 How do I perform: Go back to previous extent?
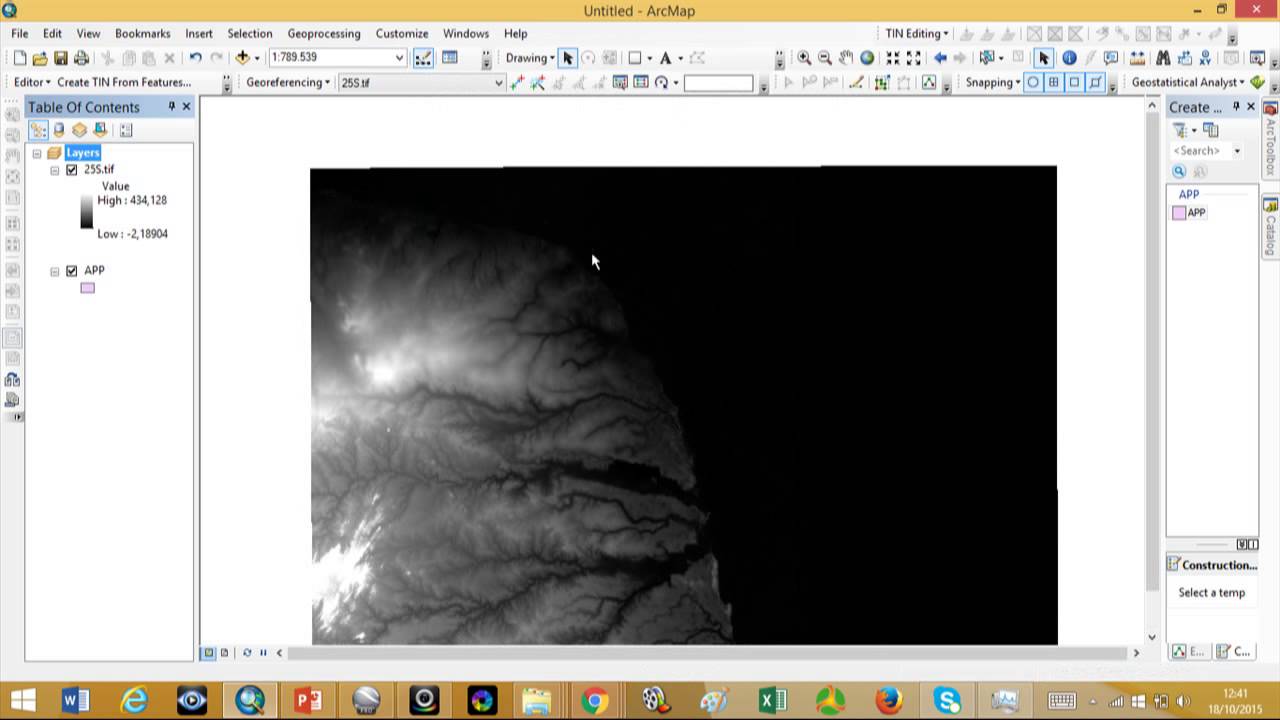click(x=940, y=58)
